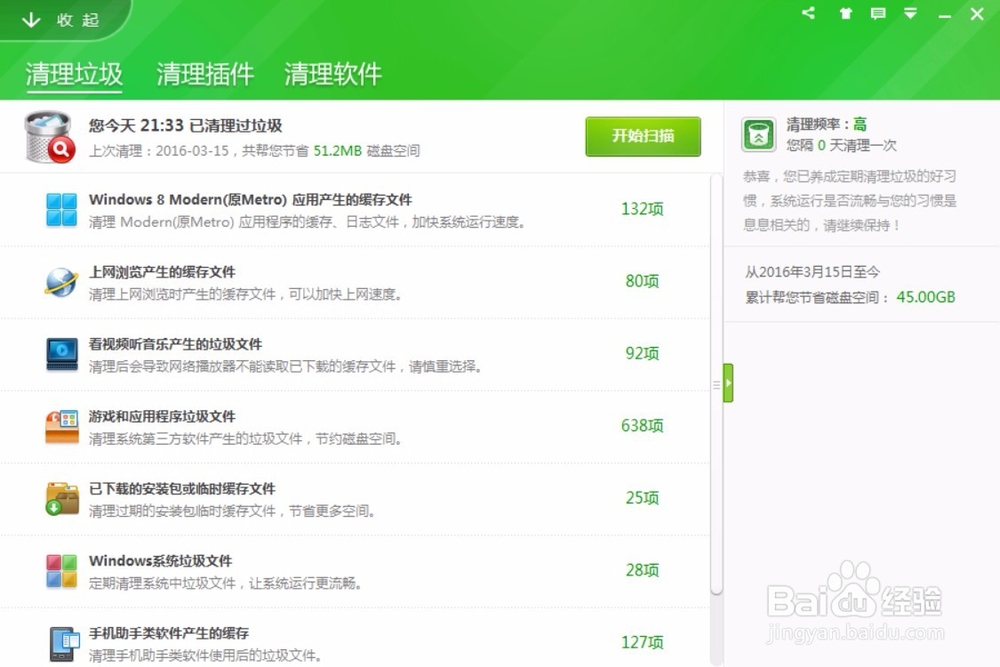This screenshot has width=1000, height=667.
Task: Click the downloaded installer package folder icon
Action: coord(62,497)
